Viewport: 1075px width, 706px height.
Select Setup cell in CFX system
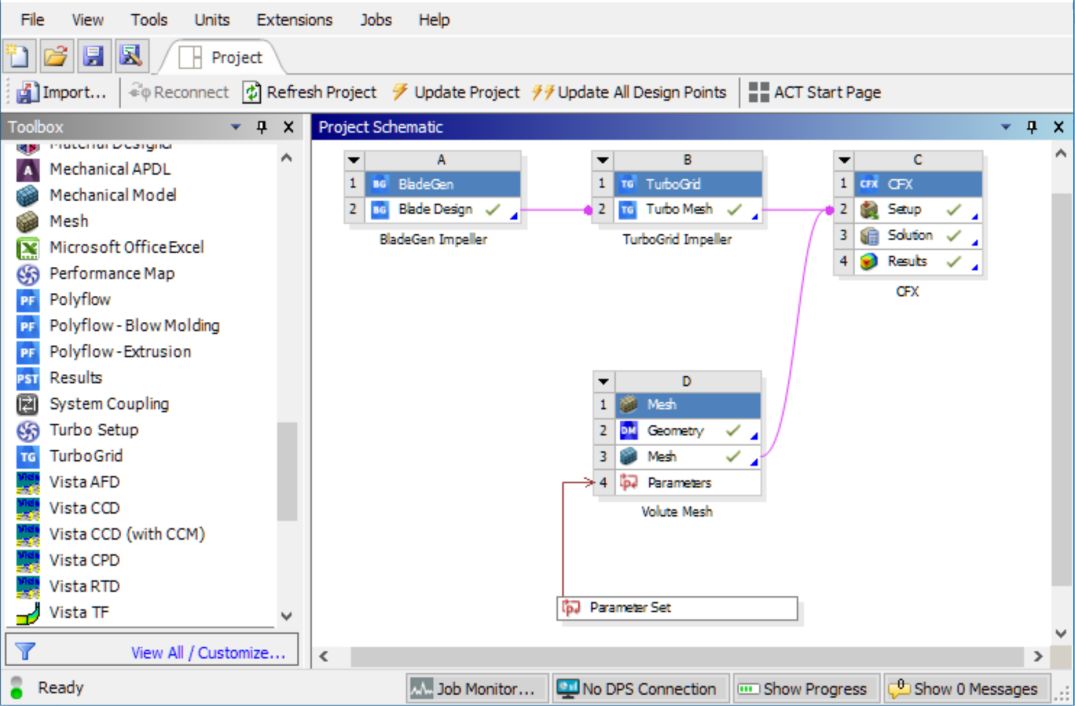(x=918, y=210)
